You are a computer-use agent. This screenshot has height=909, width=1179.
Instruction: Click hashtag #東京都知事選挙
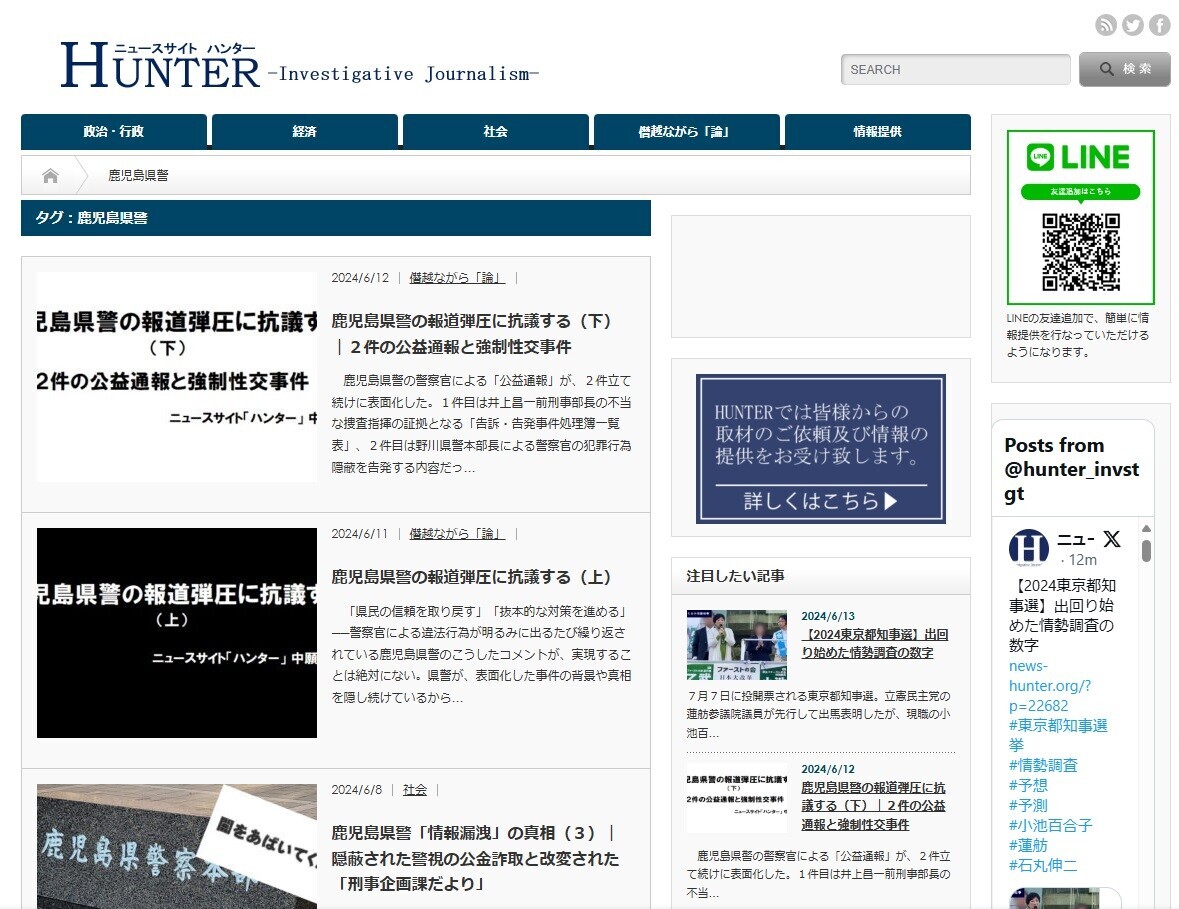(x=1057, y=735)
